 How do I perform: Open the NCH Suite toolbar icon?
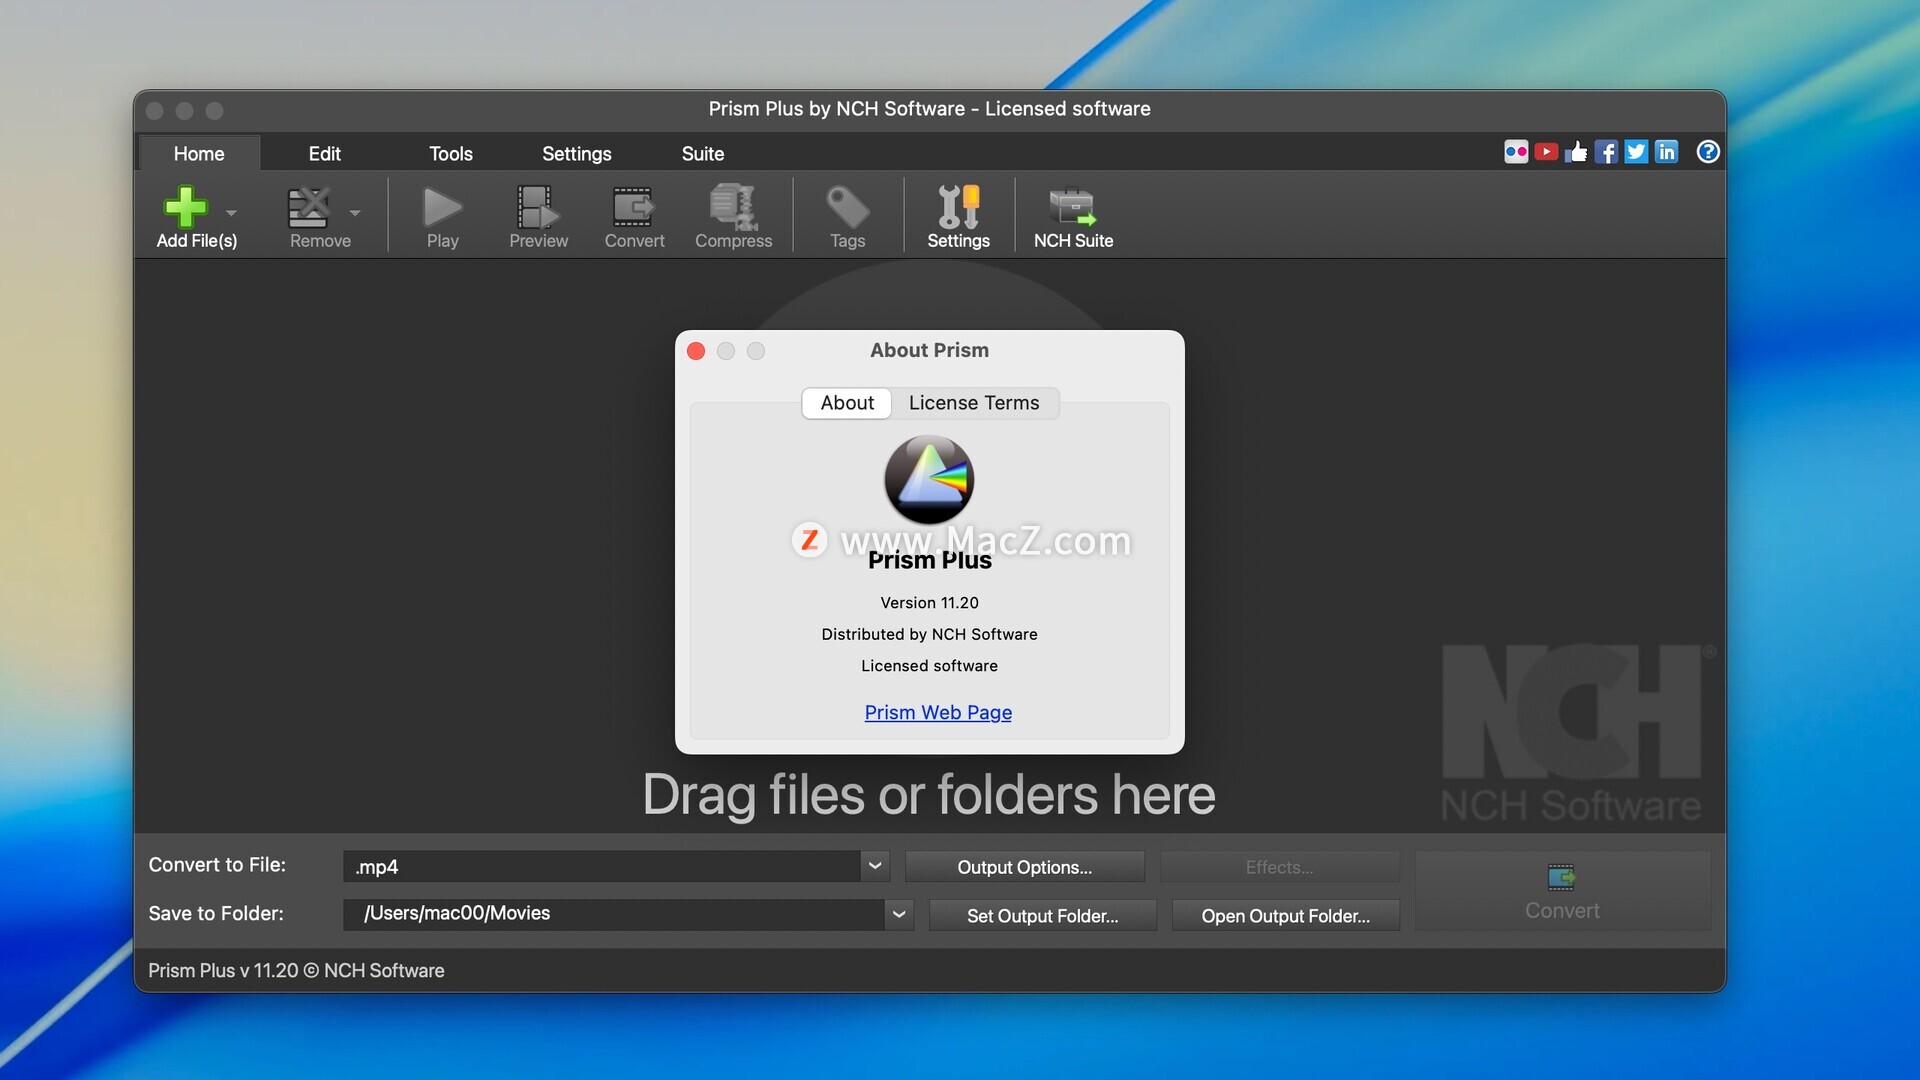click(x=1073, y=207)
